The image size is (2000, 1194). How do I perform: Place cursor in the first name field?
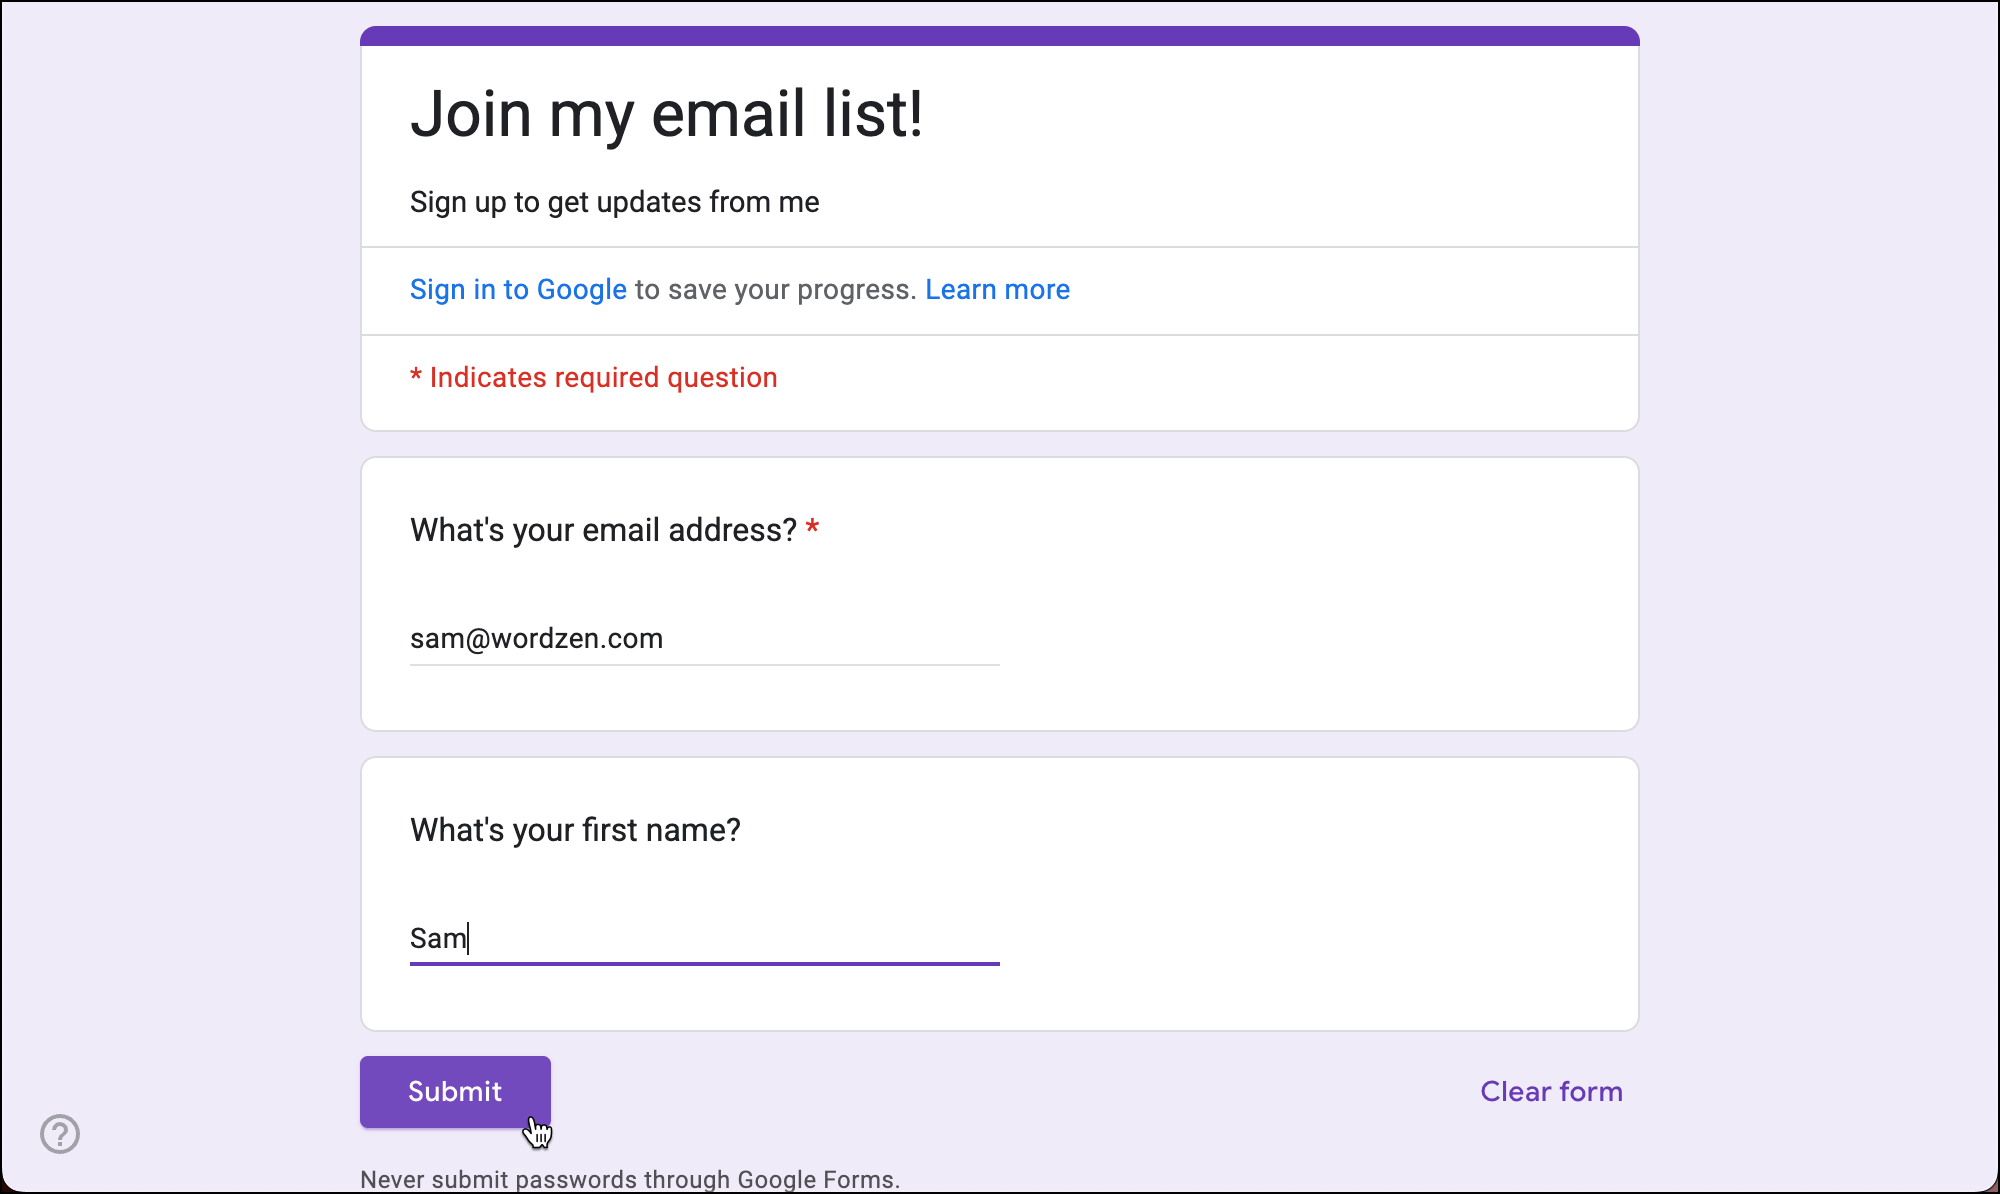700,938
